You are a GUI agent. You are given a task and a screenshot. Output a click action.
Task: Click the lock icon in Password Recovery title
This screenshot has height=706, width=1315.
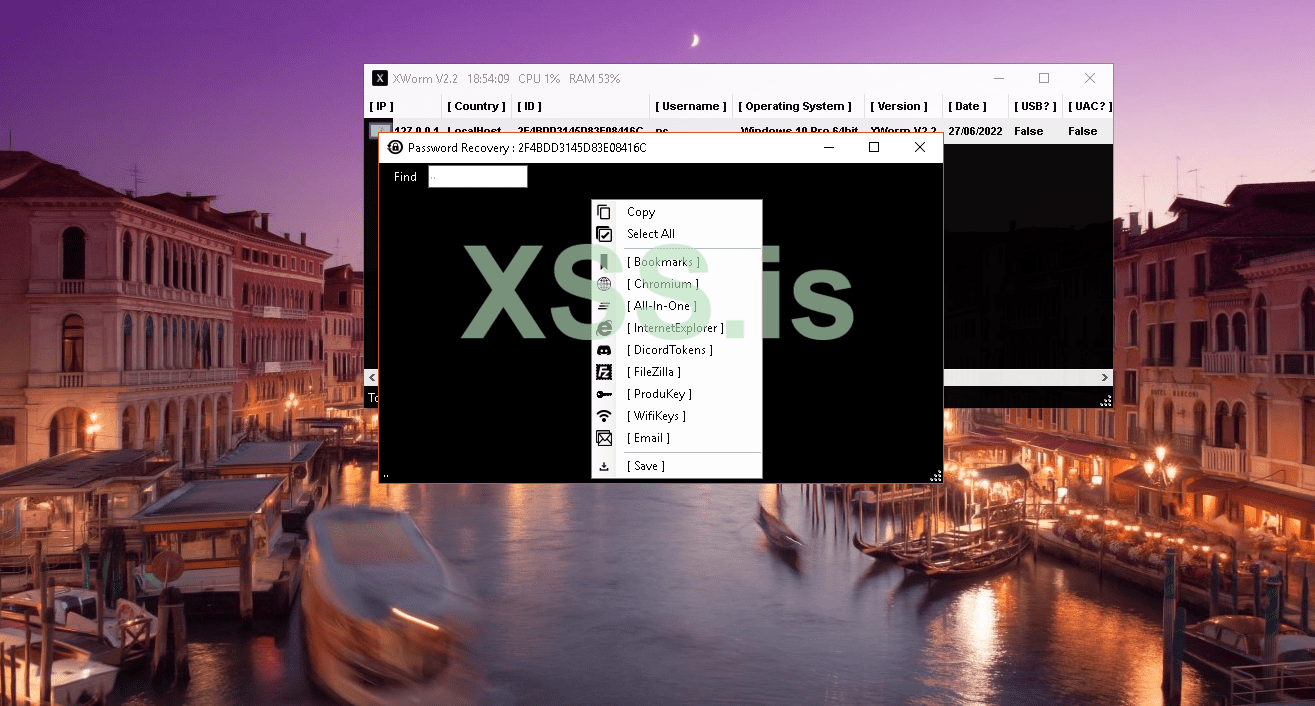coord(395,147)
